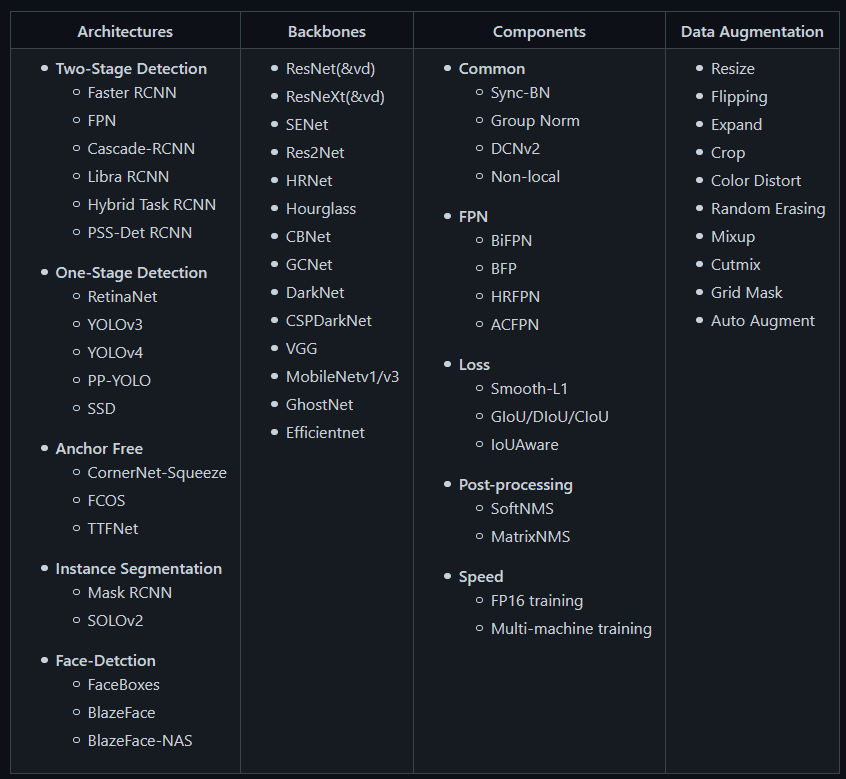Open BlazeFace-NAS in Face-Detction list

(140, 741)
